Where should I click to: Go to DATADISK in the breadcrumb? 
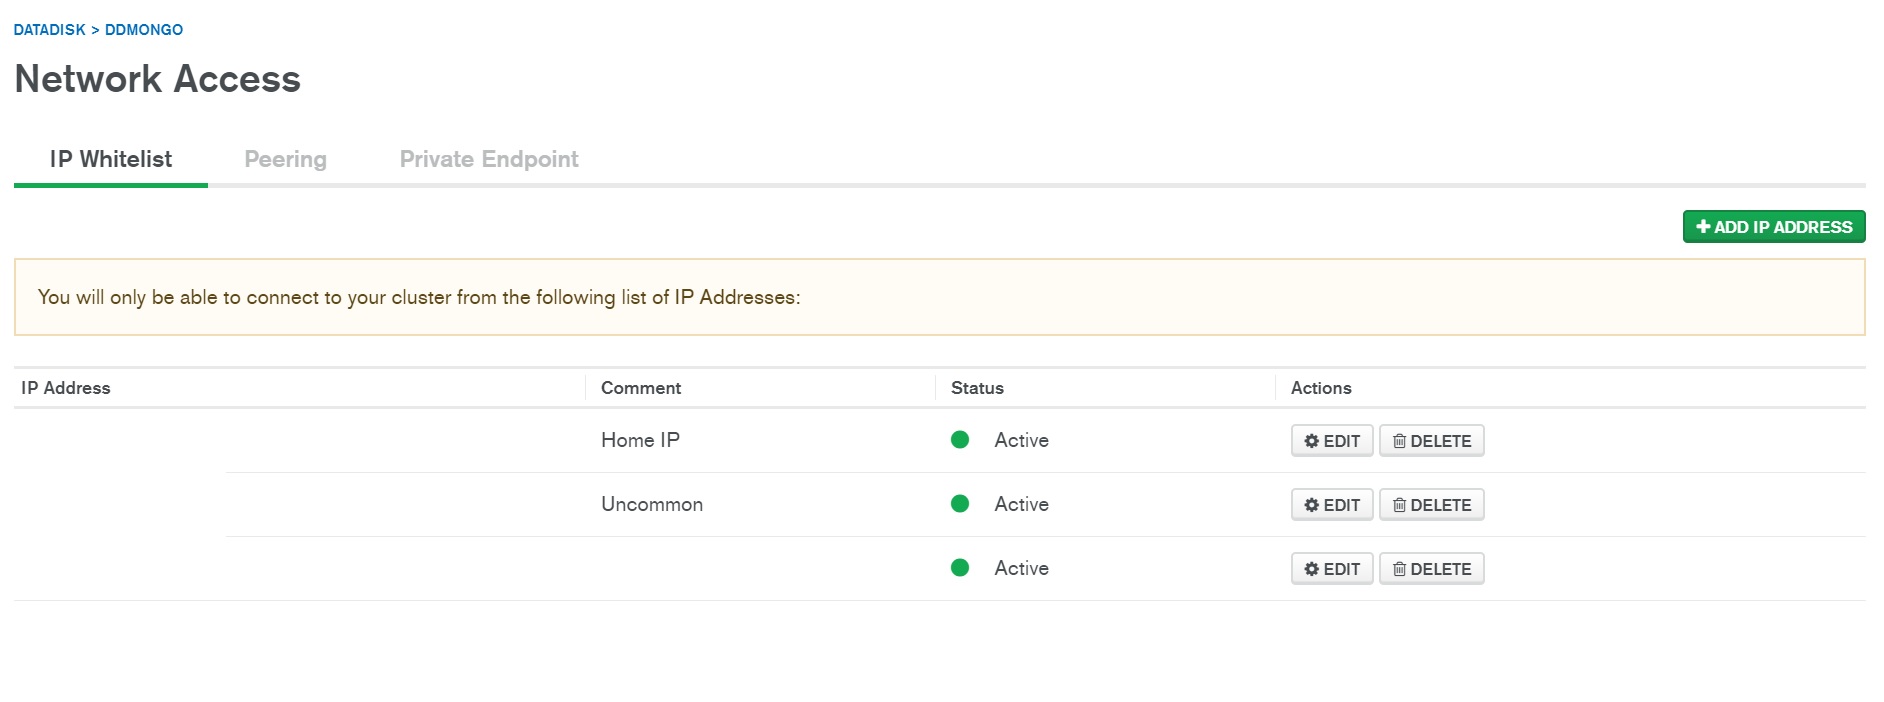coord(49,30)
